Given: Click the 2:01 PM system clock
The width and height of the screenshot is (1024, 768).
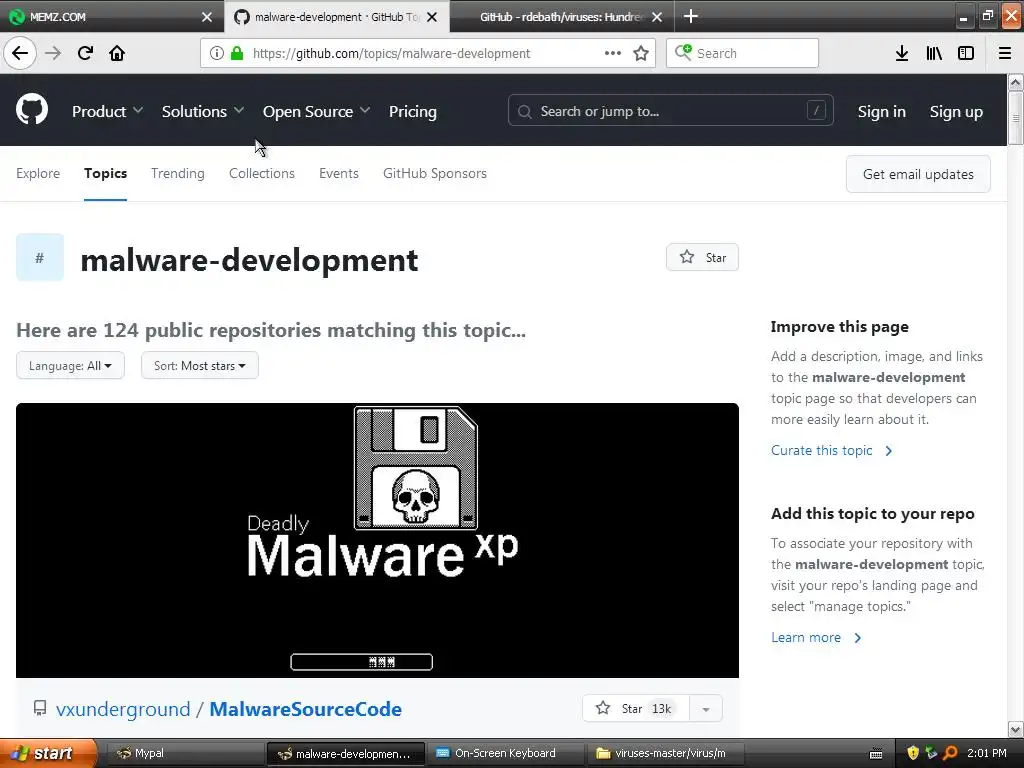Looking at the screenshot, I should 986,753.
